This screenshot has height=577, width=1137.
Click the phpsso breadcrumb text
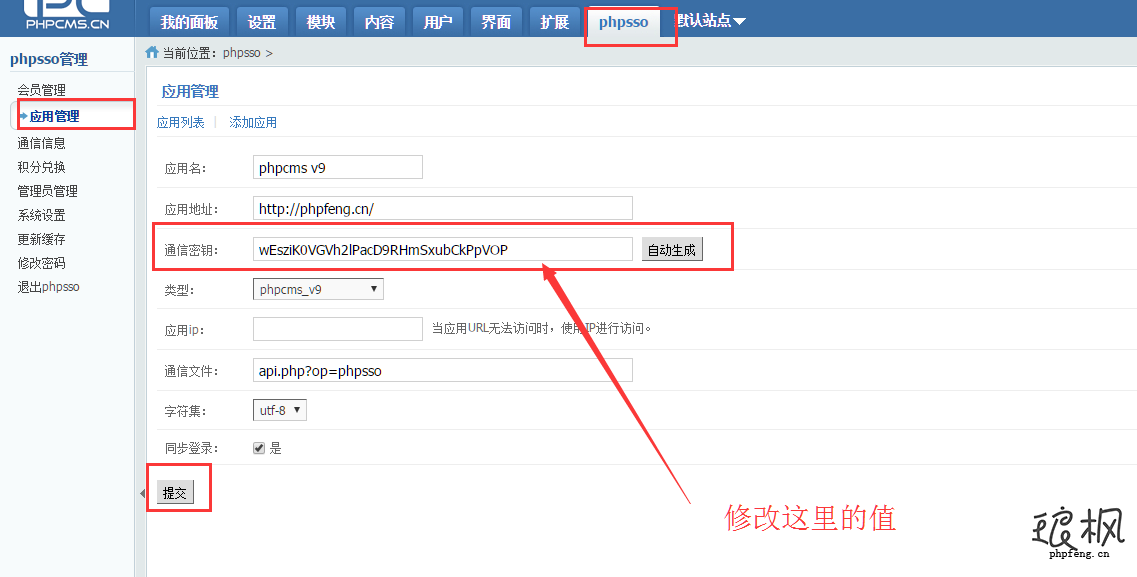(x=241, y=53)
